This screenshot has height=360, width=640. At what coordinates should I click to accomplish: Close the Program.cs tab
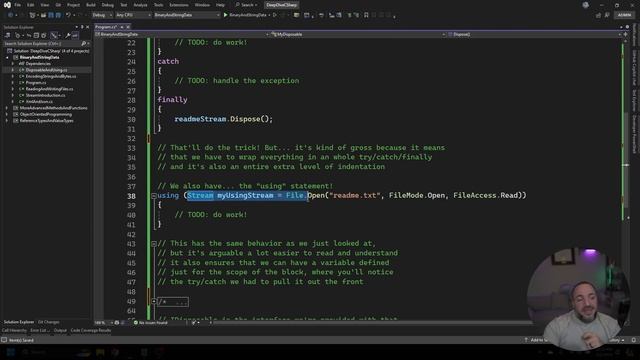[x=128, y=27]
